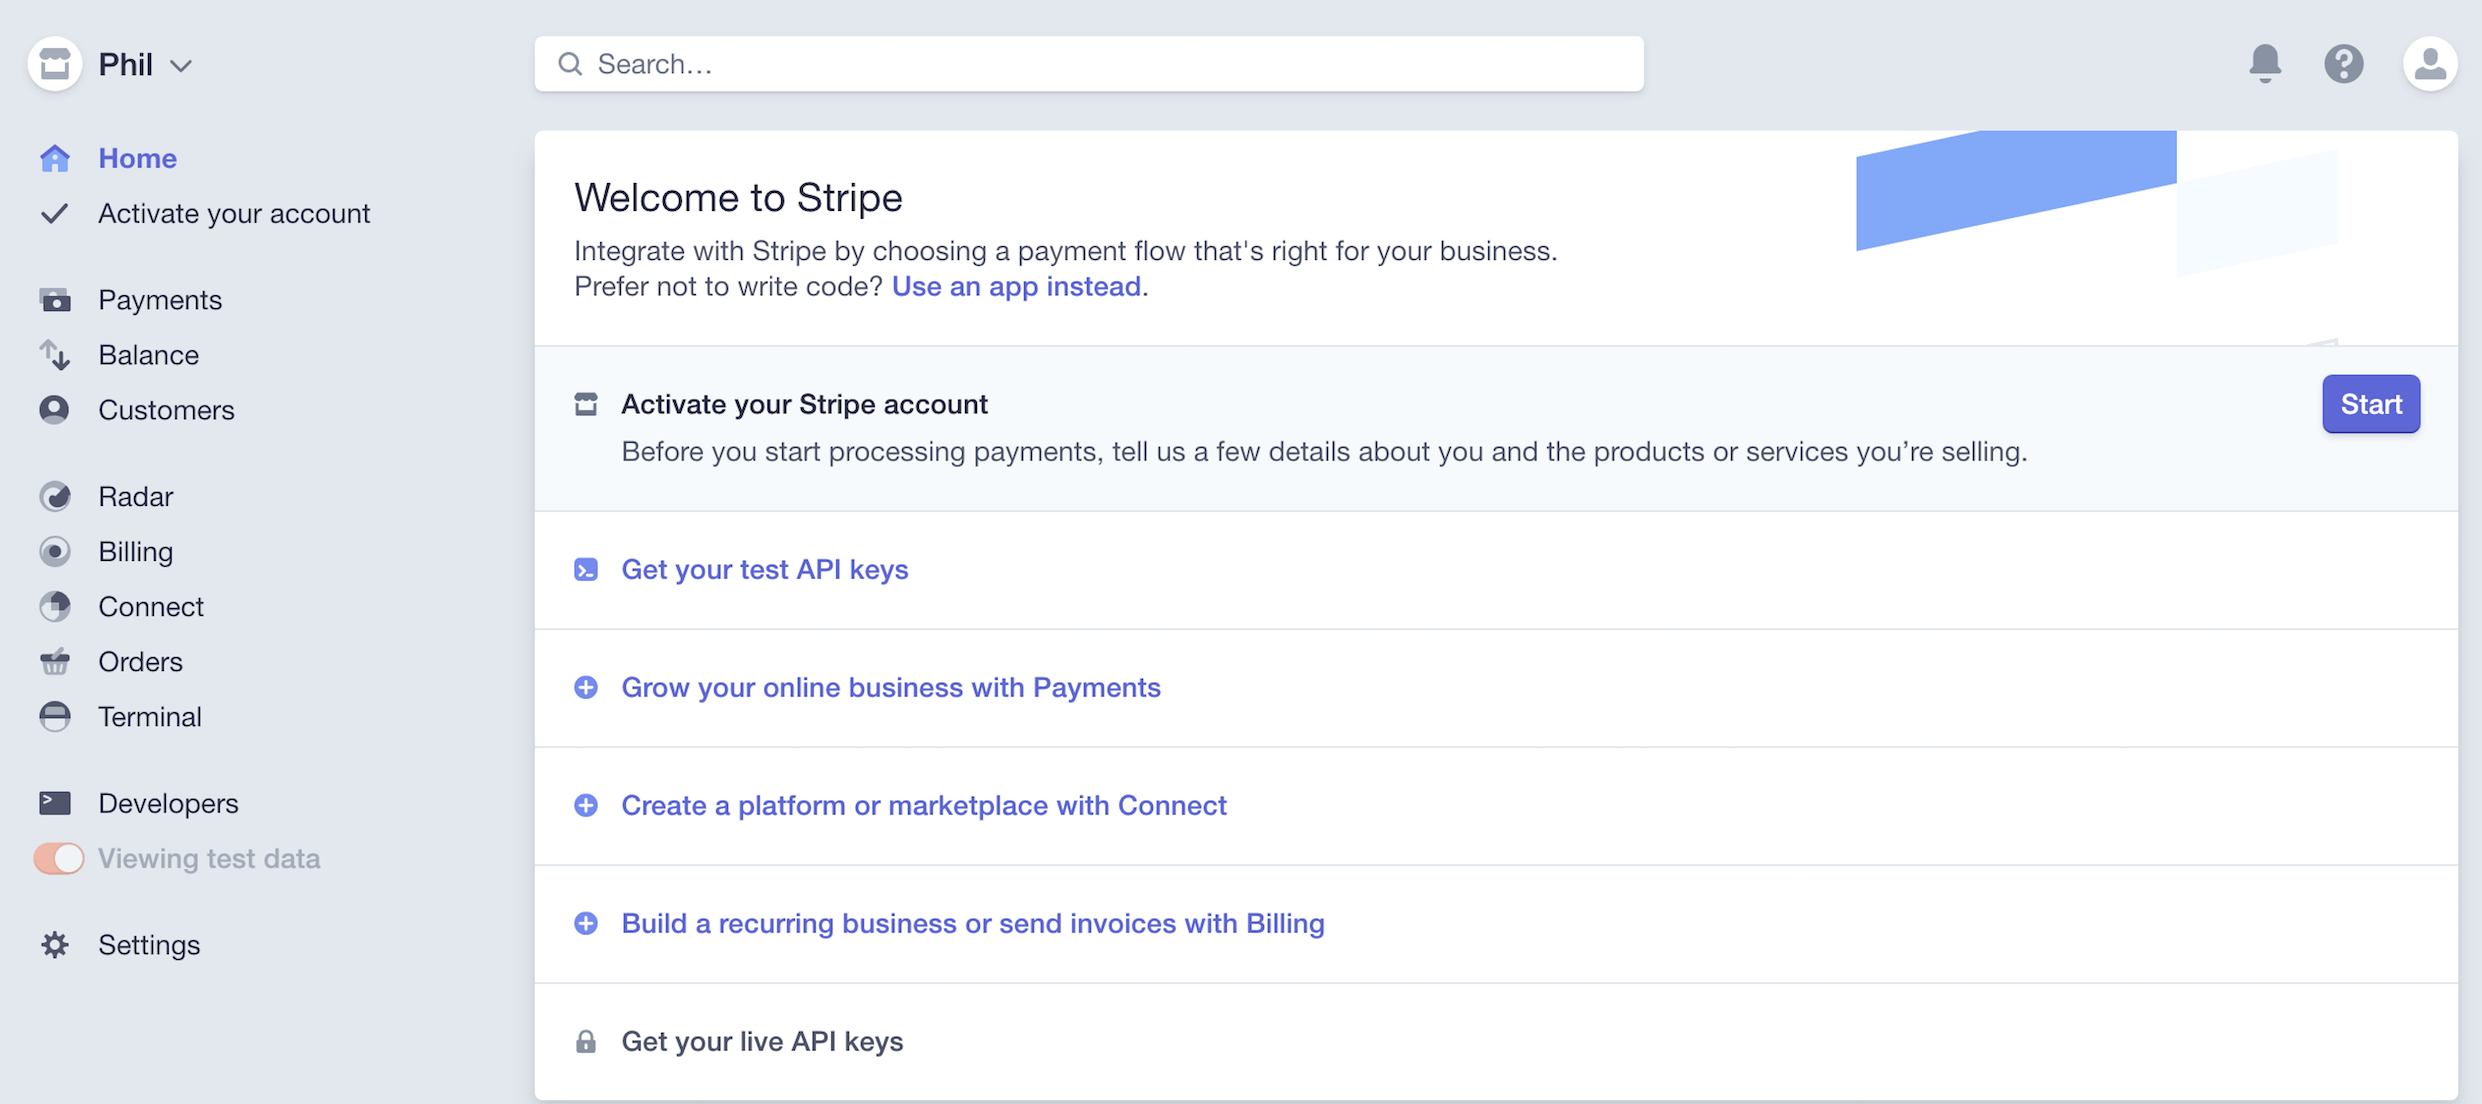Viewport: 2482px width, 1104px height.
Task: Open Terminal section label
Action: (150, 716)
